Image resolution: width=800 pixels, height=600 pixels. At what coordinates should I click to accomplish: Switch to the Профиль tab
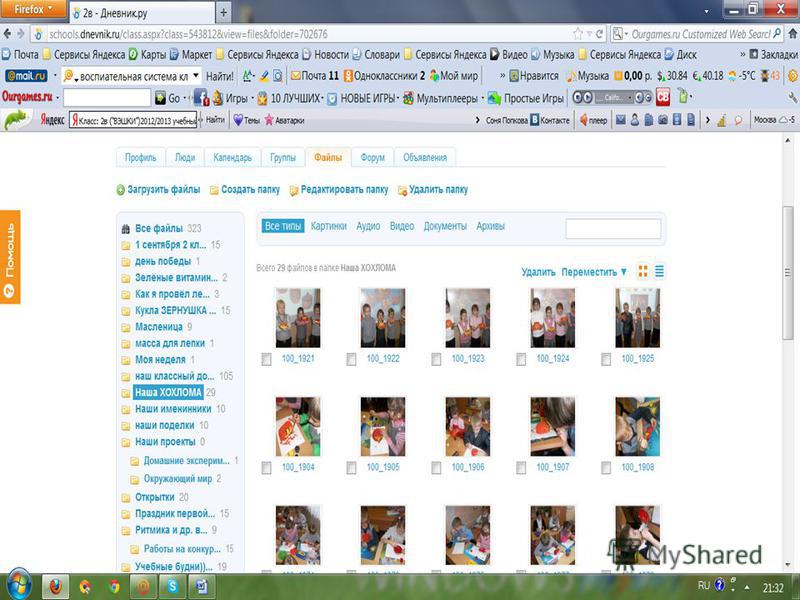click(140, 157)
